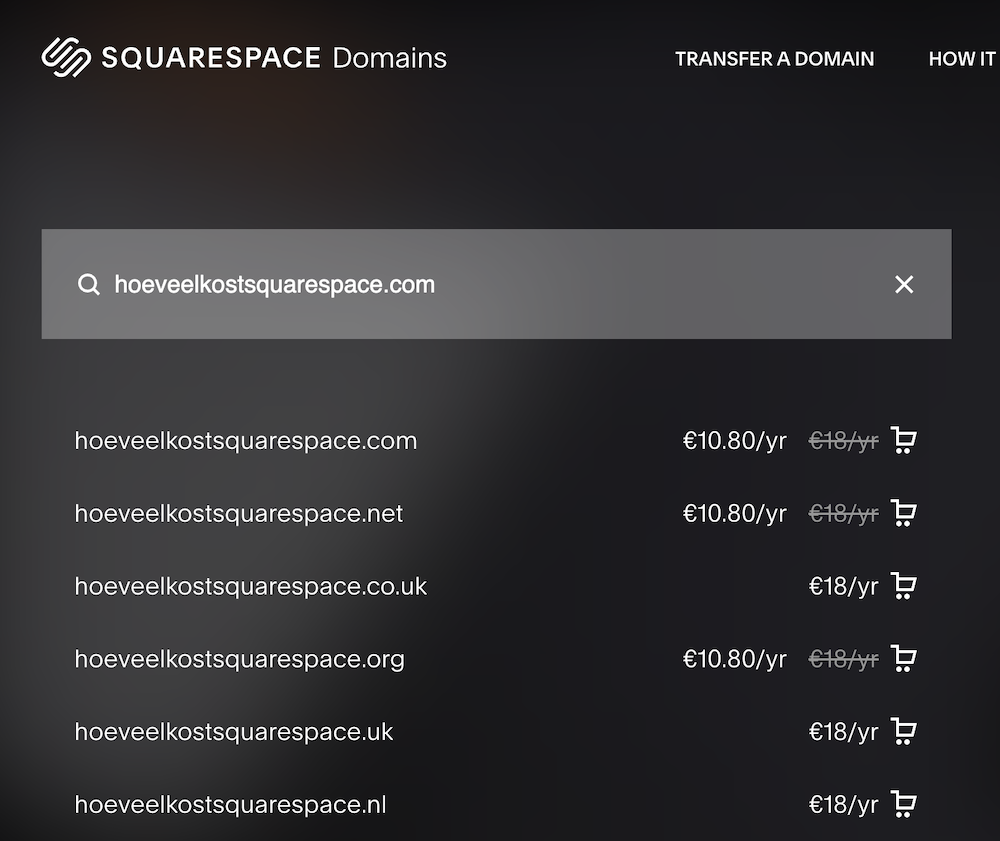Select the hoeveelkostsquarespace.com domain name

(x=245, y=441)
